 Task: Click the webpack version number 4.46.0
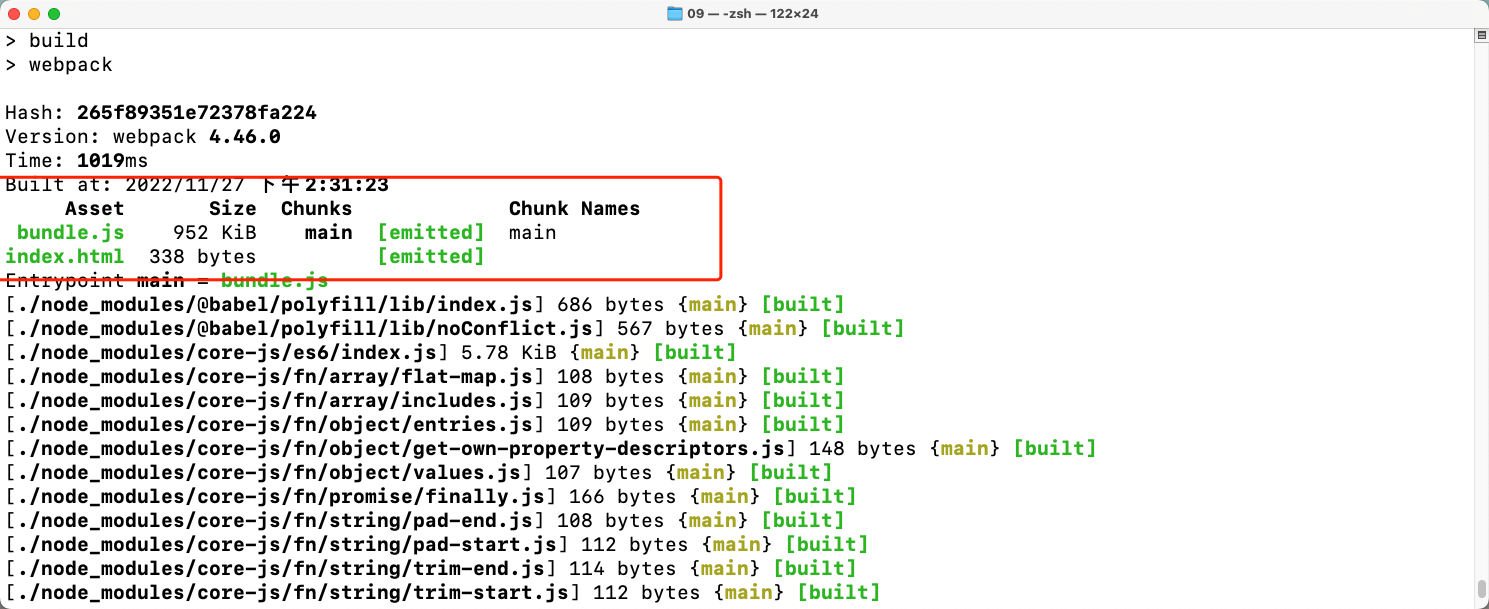(245, 137)
